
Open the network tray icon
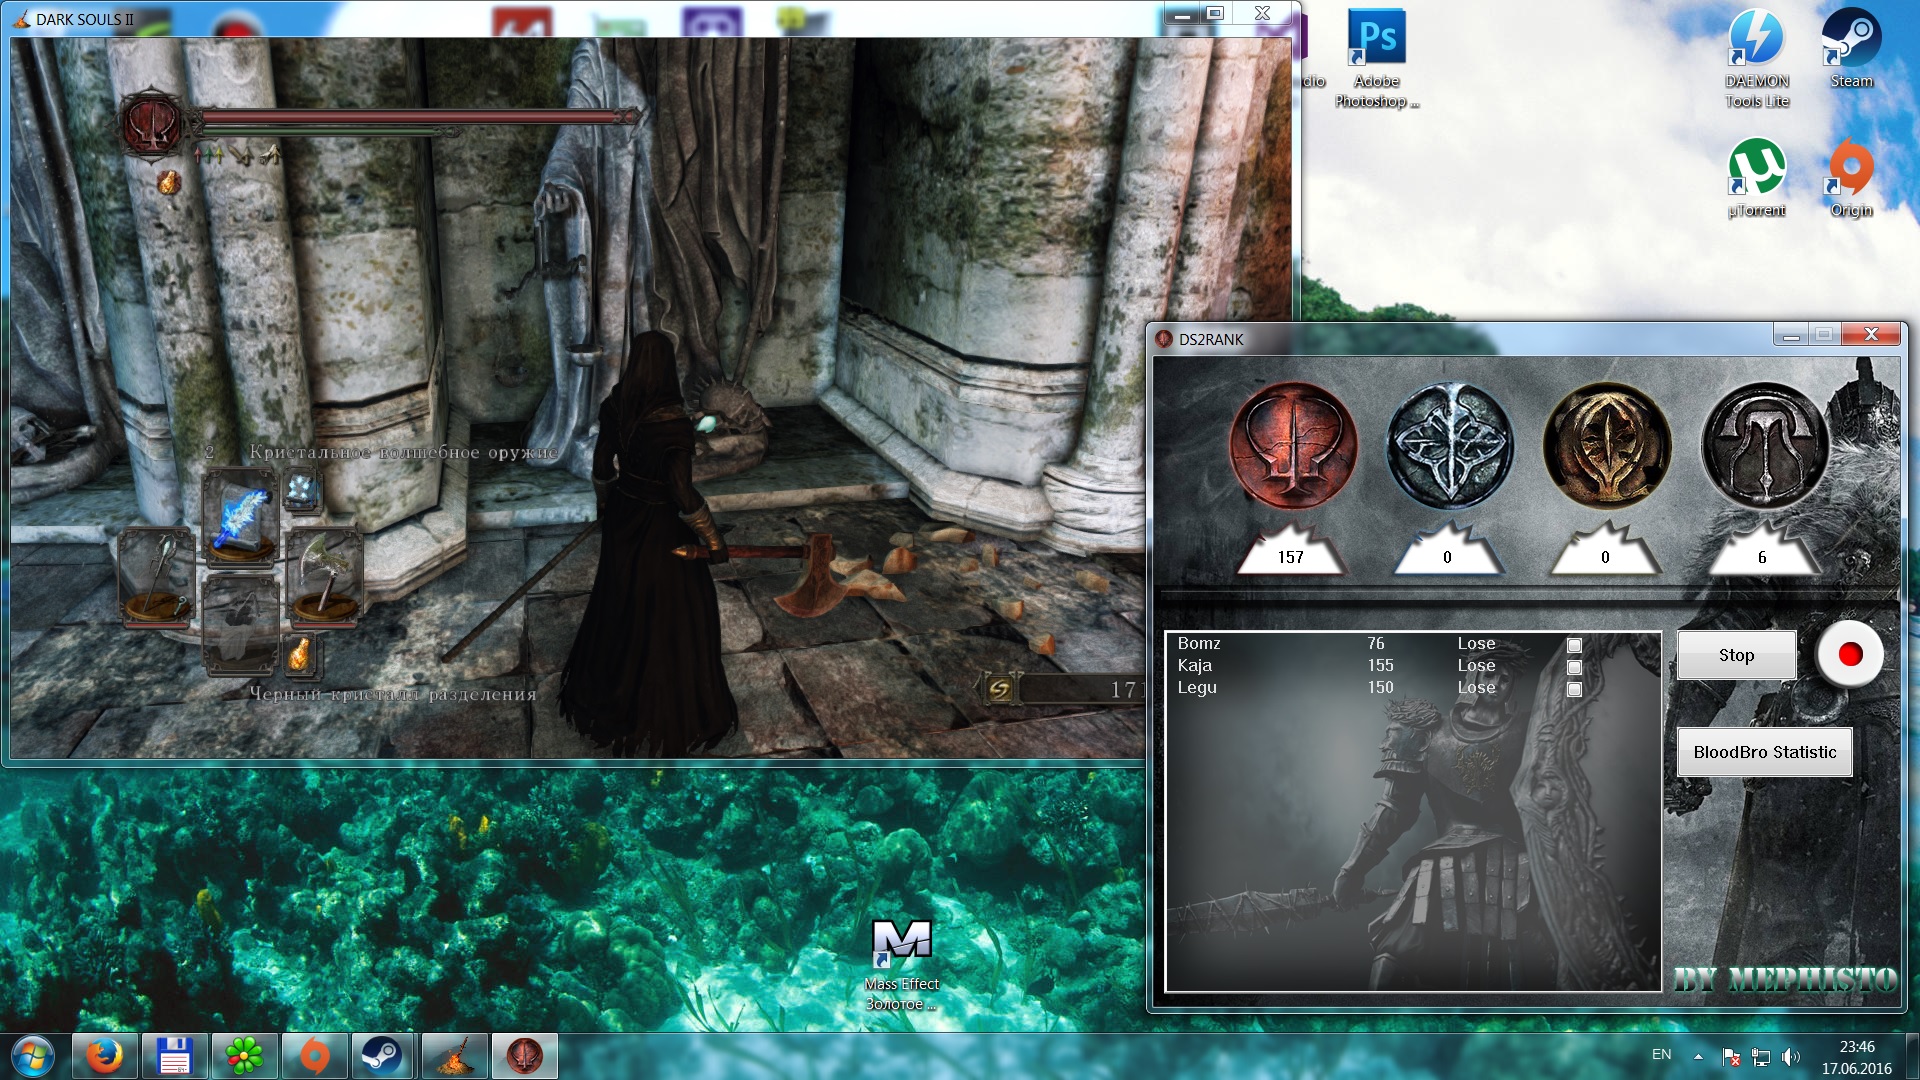(x=1761, y=1056)
